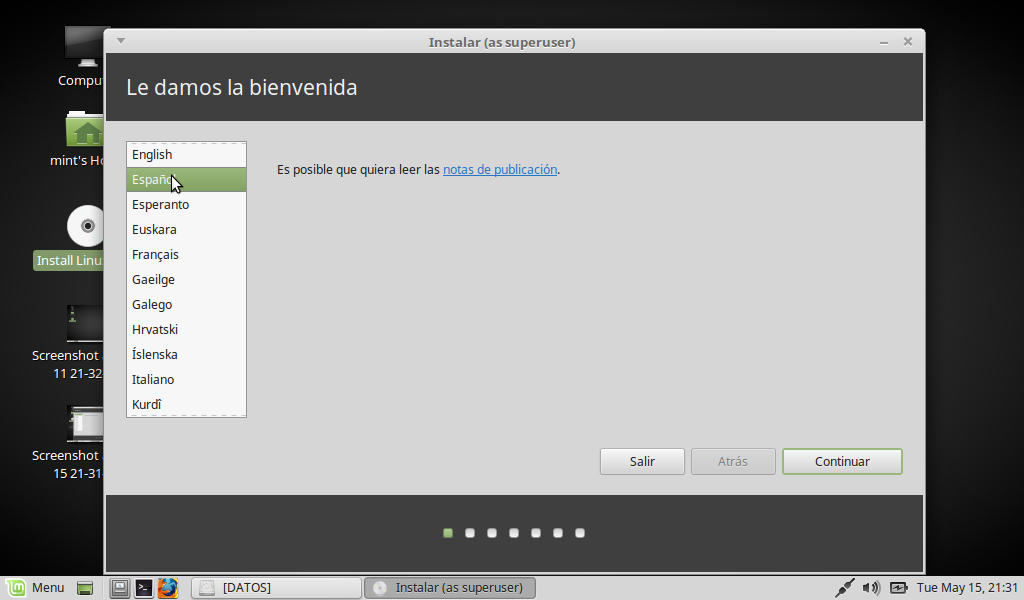Launch Firefox from the panel

pos(167,588)
